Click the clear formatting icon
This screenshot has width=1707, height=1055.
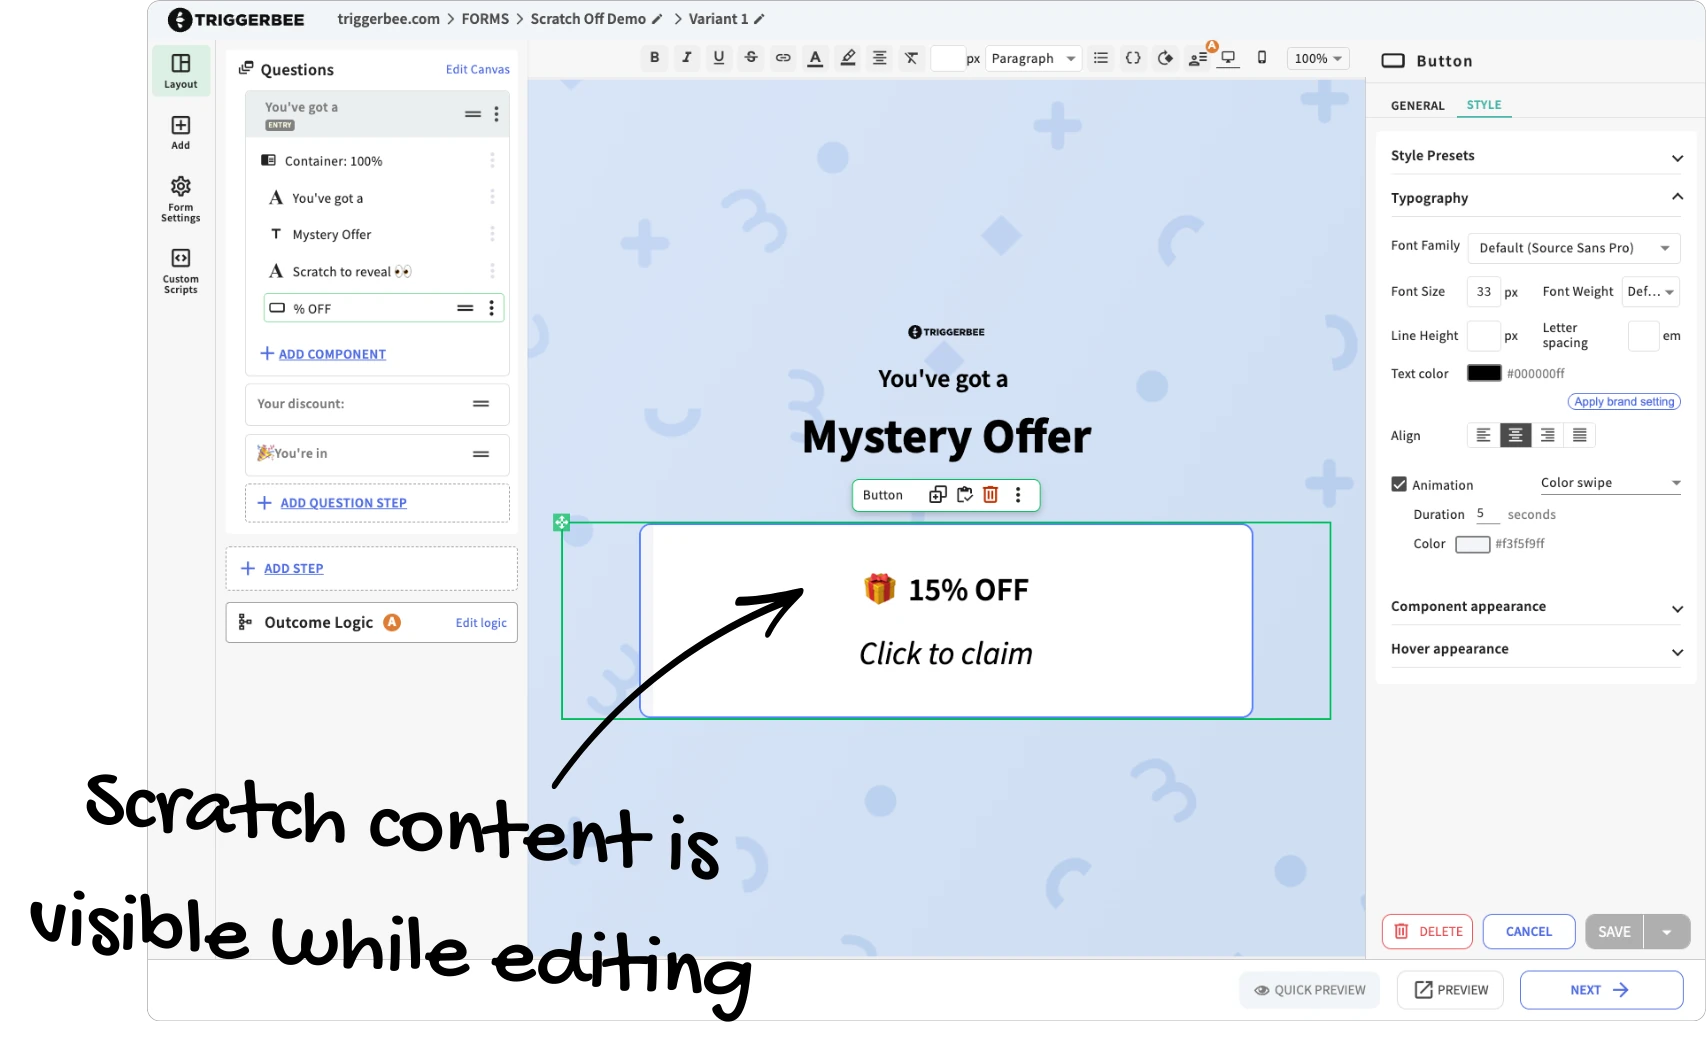point(911,58)
